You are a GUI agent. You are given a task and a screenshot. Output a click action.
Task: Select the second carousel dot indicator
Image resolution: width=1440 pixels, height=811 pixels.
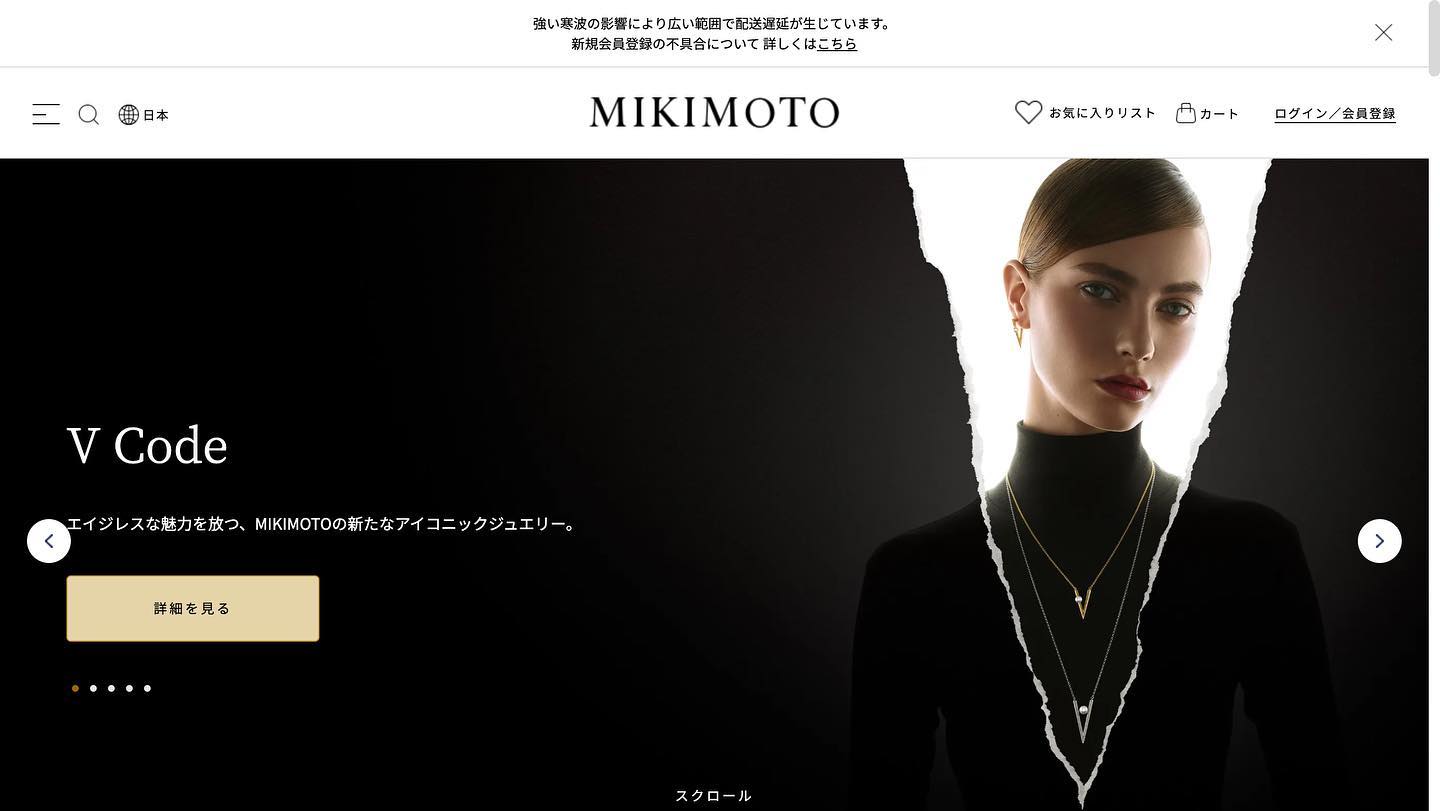coord(93,688)
